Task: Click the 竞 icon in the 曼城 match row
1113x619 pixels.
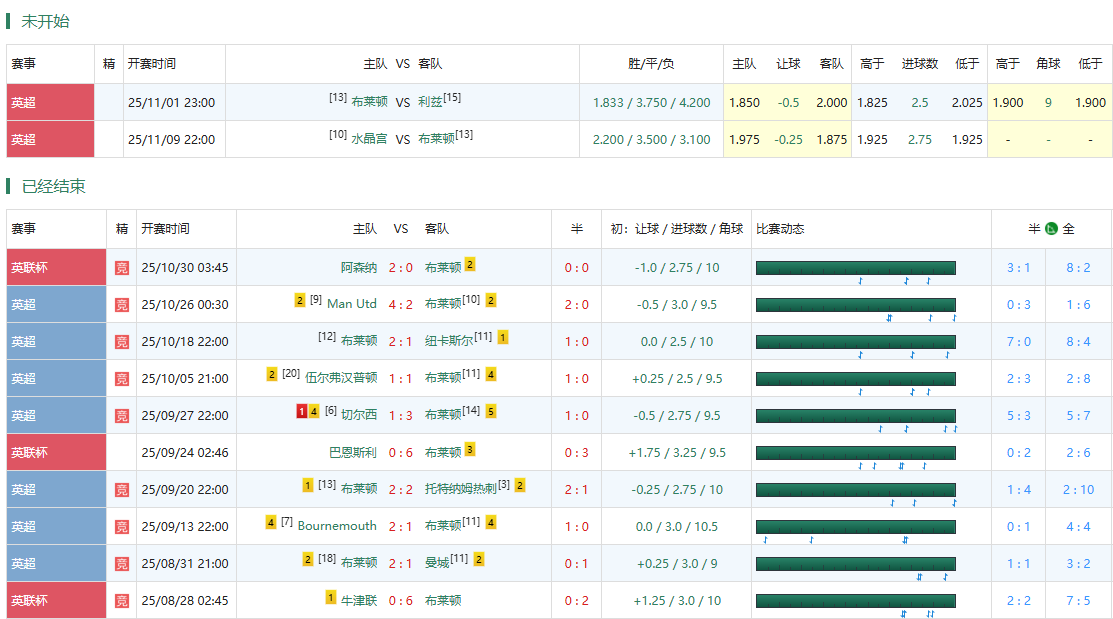Action: [x=122, y=563]
